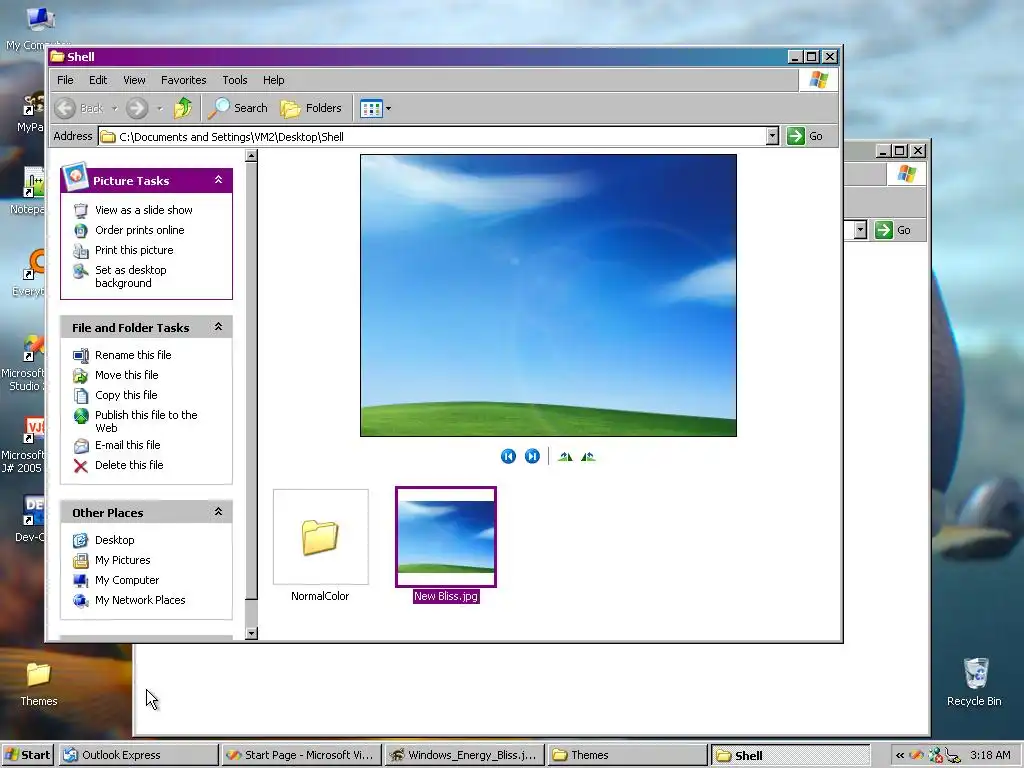This screenshot has width=1024, height=768.
Task: Click Move this file
Action: click(x=127, y=375)
